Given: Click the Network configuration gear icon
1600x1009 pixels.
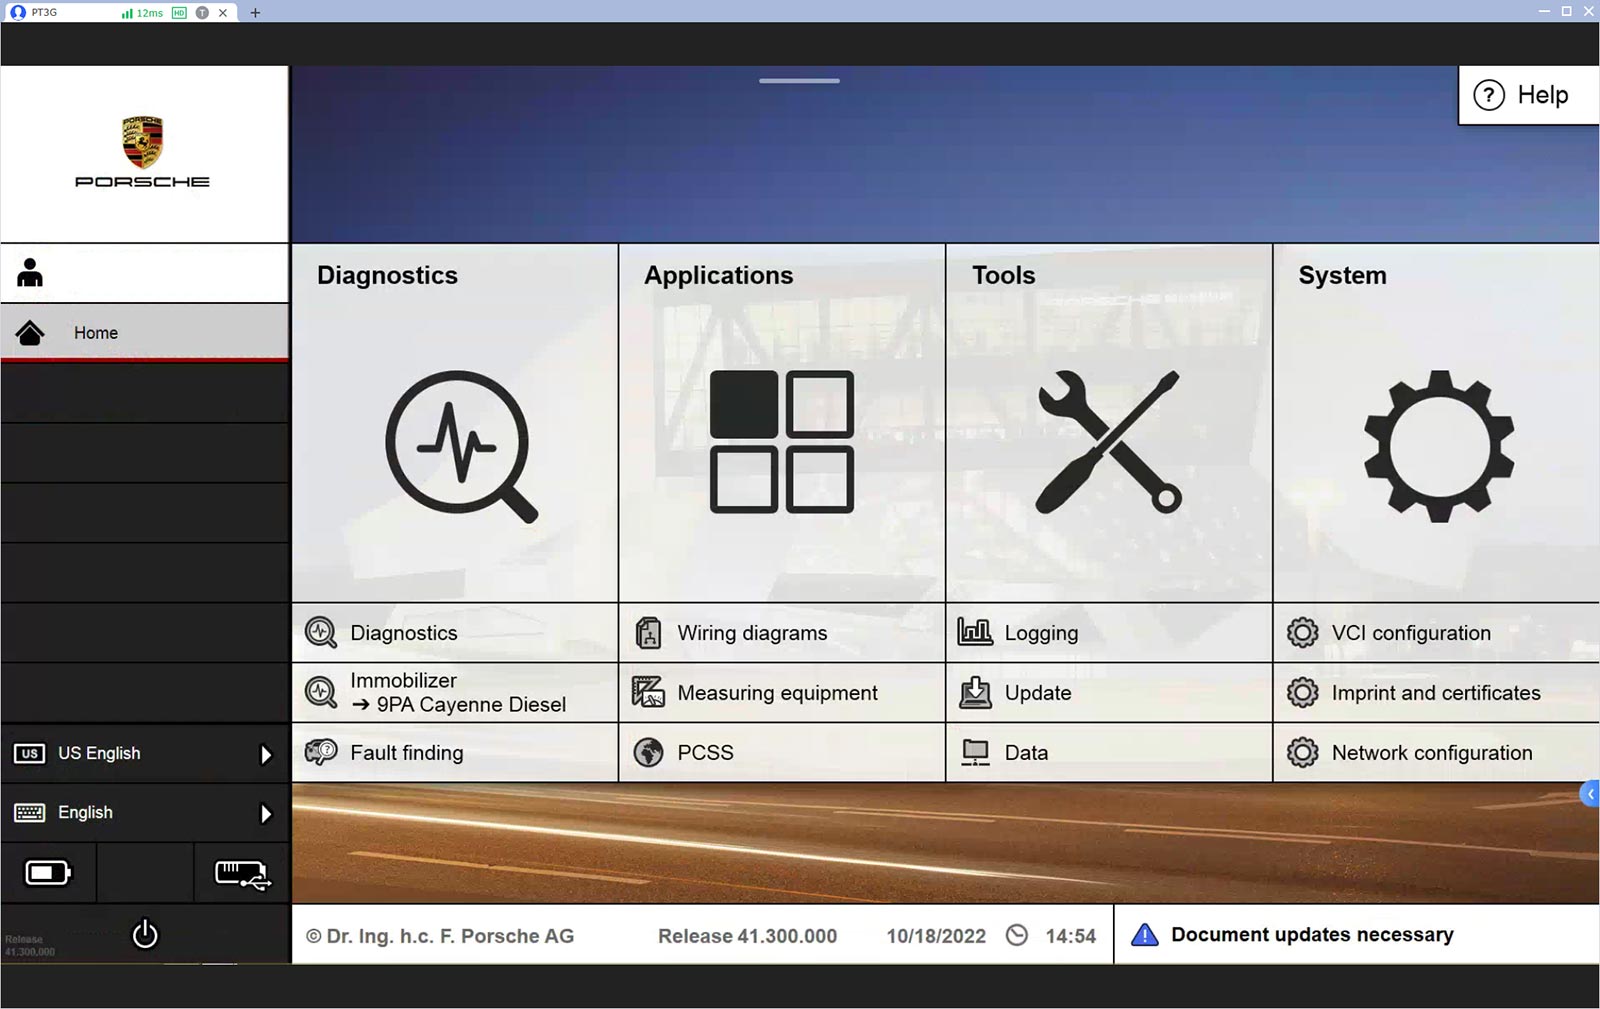Looking at the screenshot, I should 1302,753.
